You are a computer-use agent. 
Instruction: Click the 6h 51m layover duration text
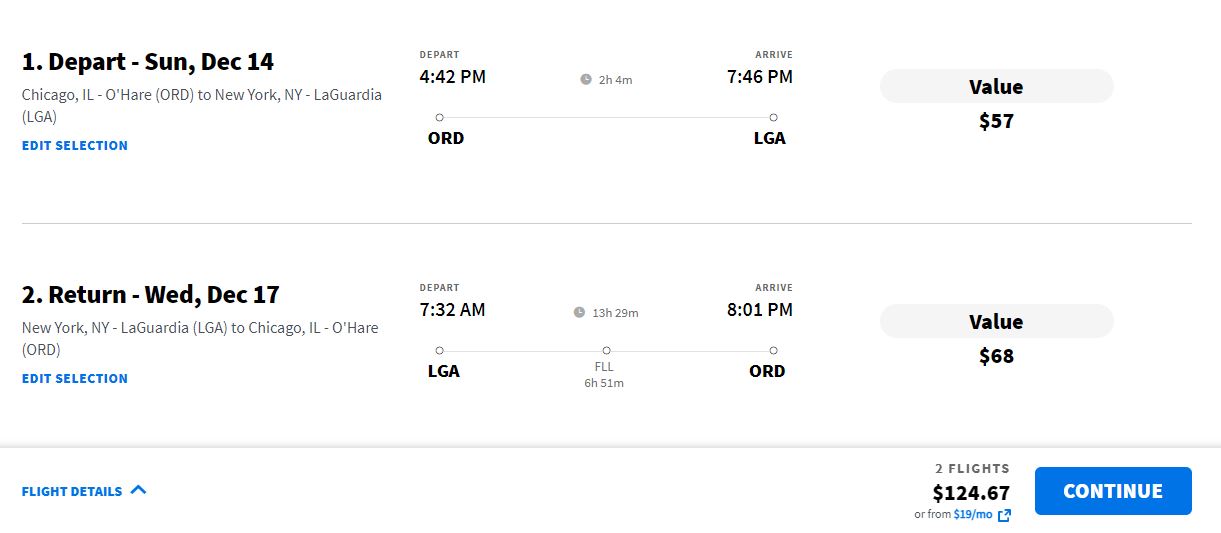coord(604,383)
